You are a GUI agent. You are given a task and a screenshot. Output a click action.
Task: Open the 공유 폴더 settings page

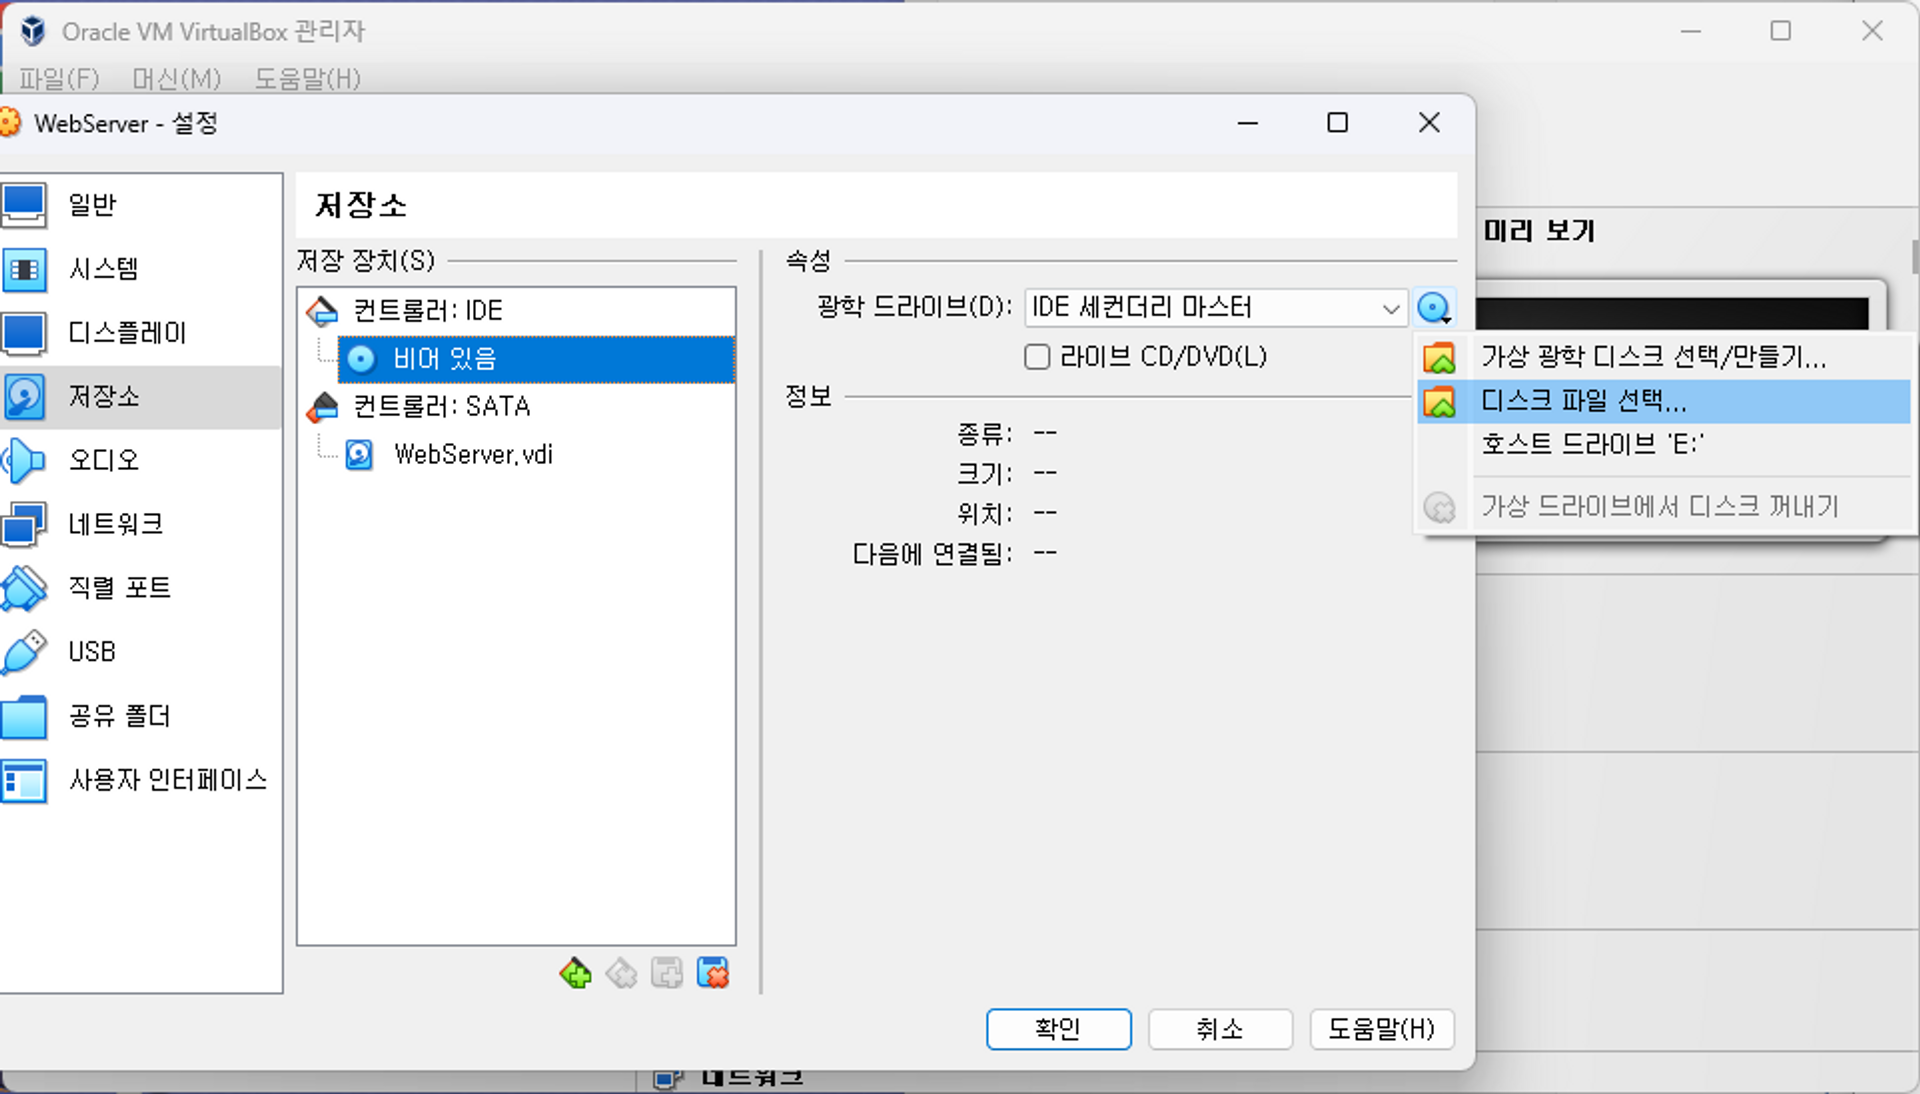click(119, 716)
